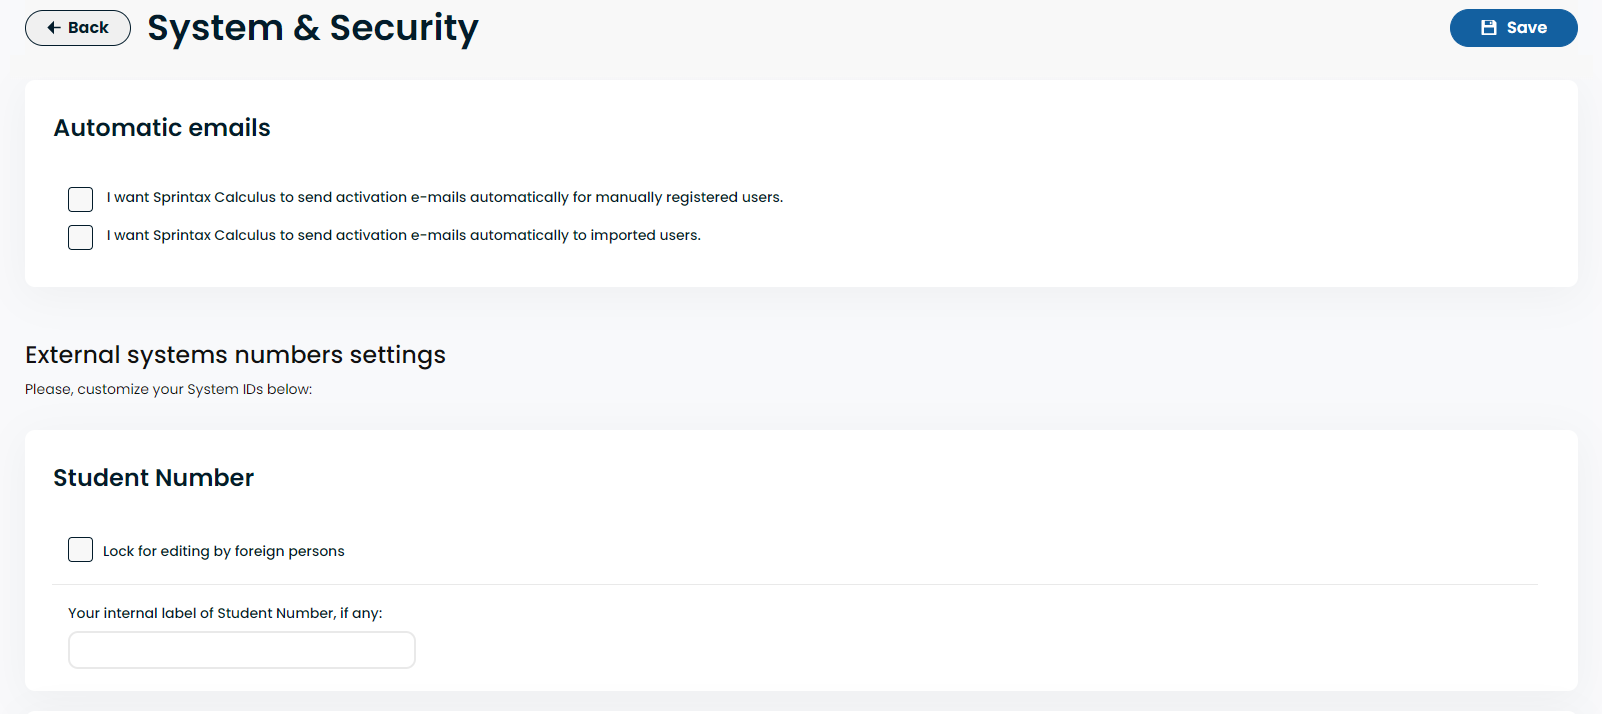The width and height of the screenshot is (1602, 714).
Task: Check Lock for editing by foreign persons
Action: click(x=80, y=549)
